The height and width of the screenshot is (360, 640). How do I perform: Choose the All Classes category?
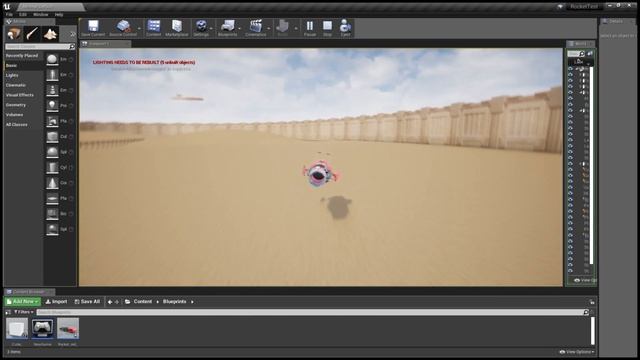coord(16,125)
